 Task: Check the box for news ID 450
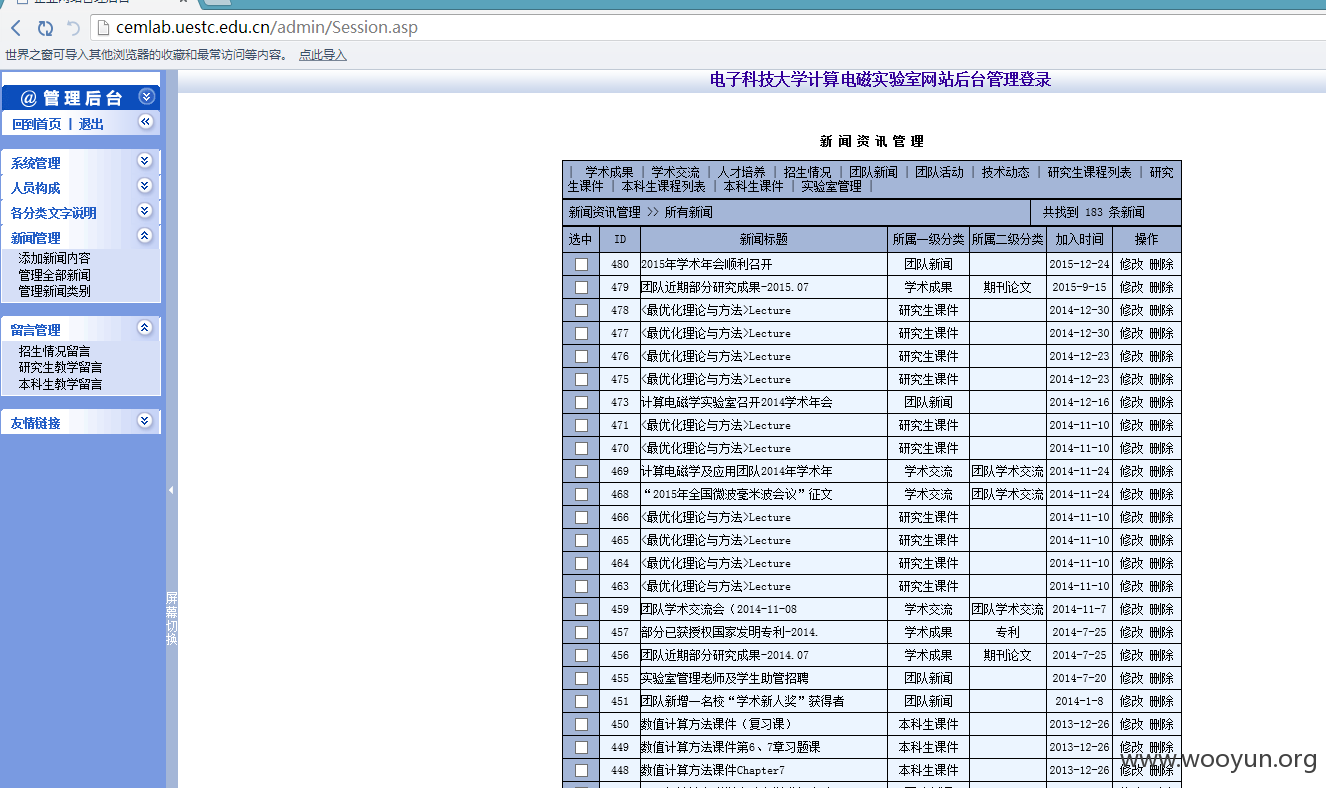tap(581, 724)
